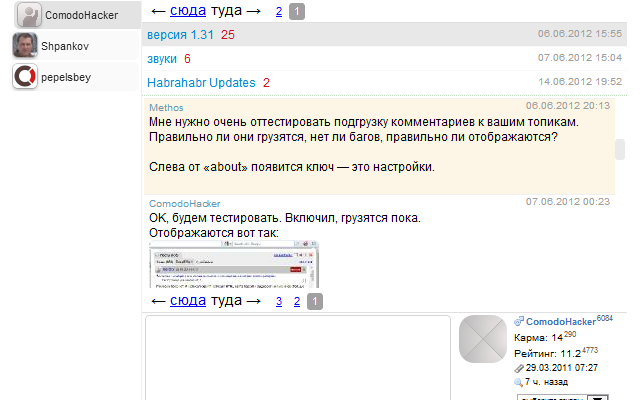This screenshot has width=640, height=400.
Task: Click 'Карма: 14' text
Action: click(538, 338)
